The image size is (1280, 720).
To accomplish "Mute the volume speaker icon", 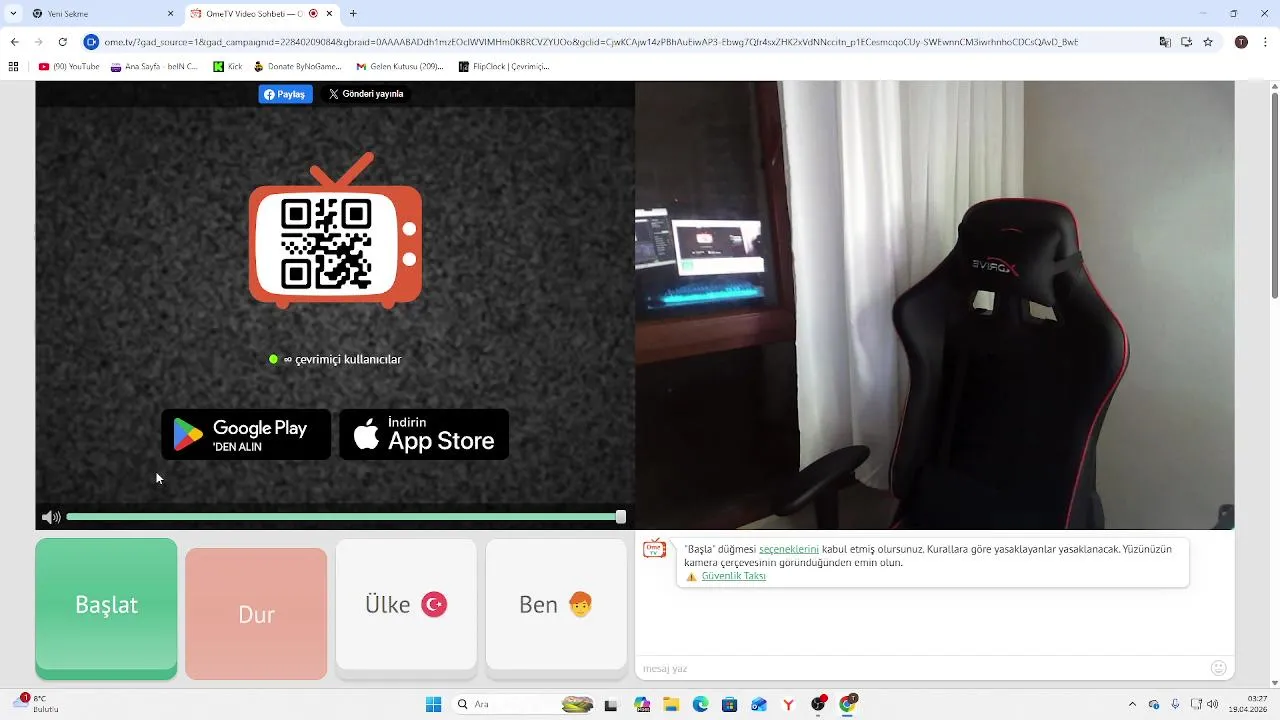I will (51, 517).
